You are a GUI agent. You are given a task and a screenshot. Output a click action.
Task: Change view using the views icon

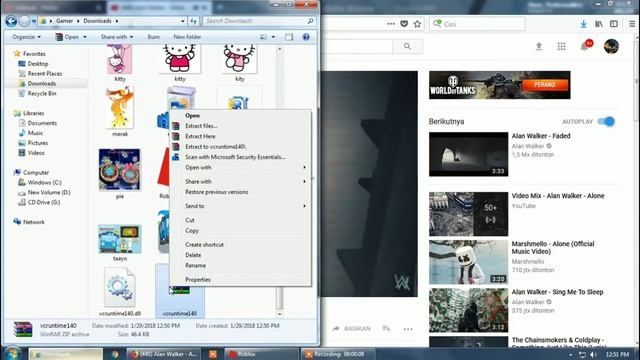[x=264, y=37]
